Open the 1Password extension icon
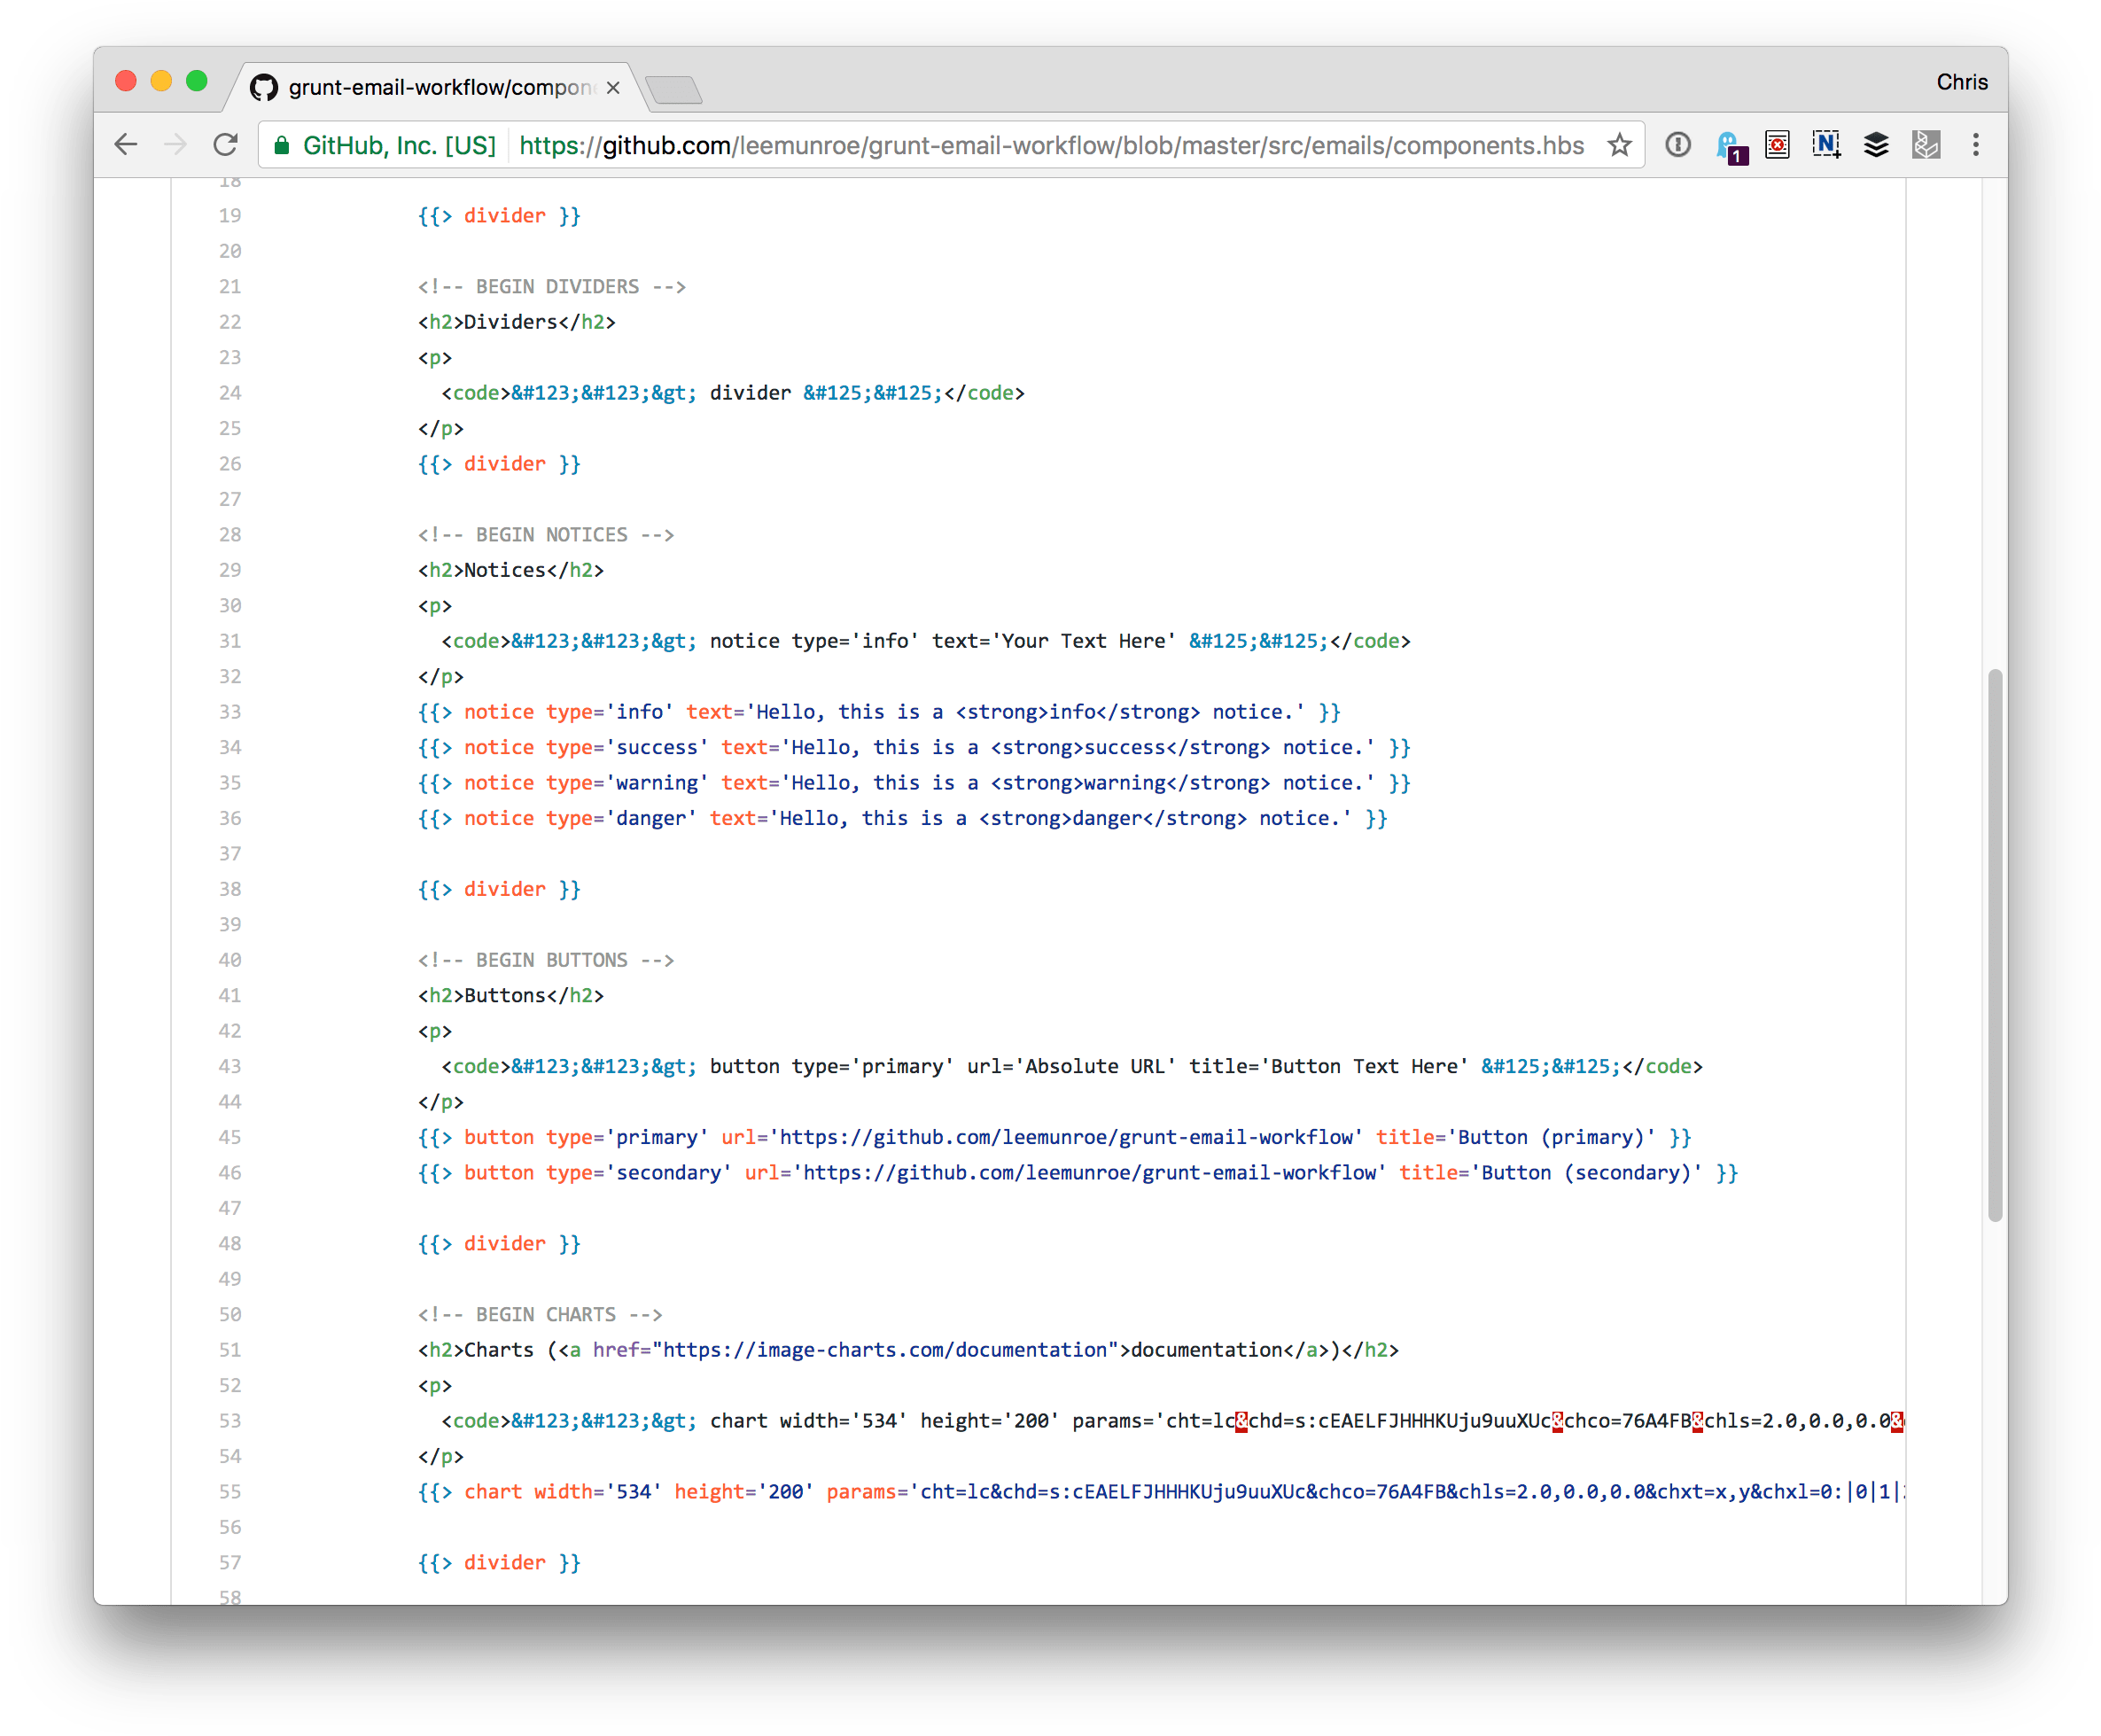2101x1736 pixels. tap(1678, 145)
